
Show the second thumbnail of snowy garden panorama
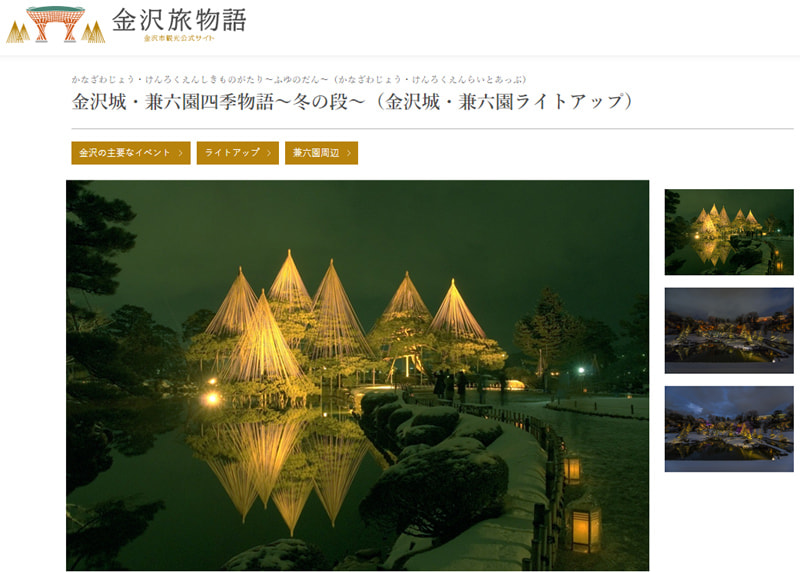(x=729, y=331)
